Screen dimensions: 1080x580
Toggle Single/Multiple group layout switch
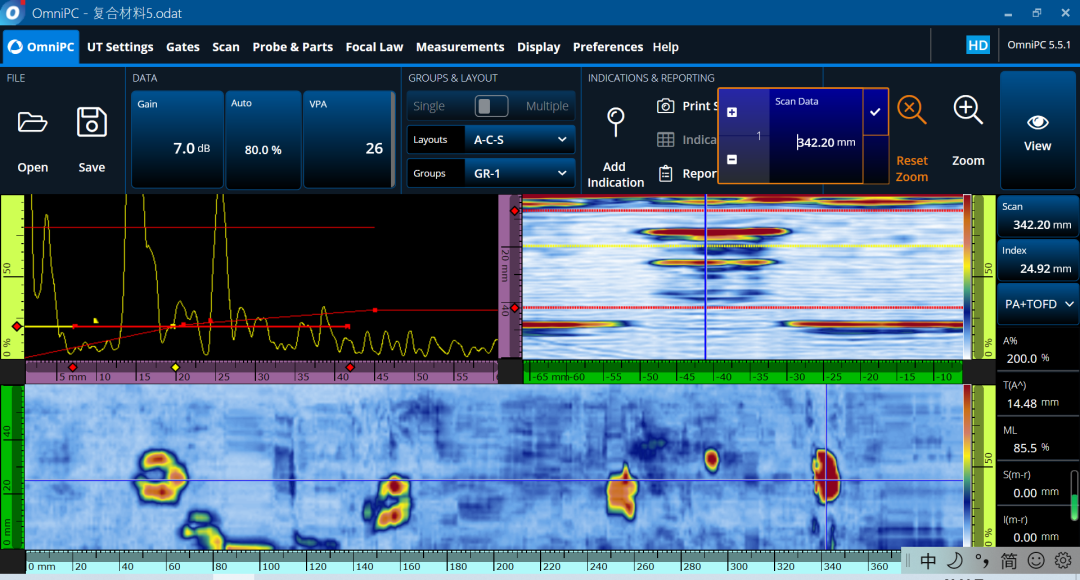(x=491, y=106)
